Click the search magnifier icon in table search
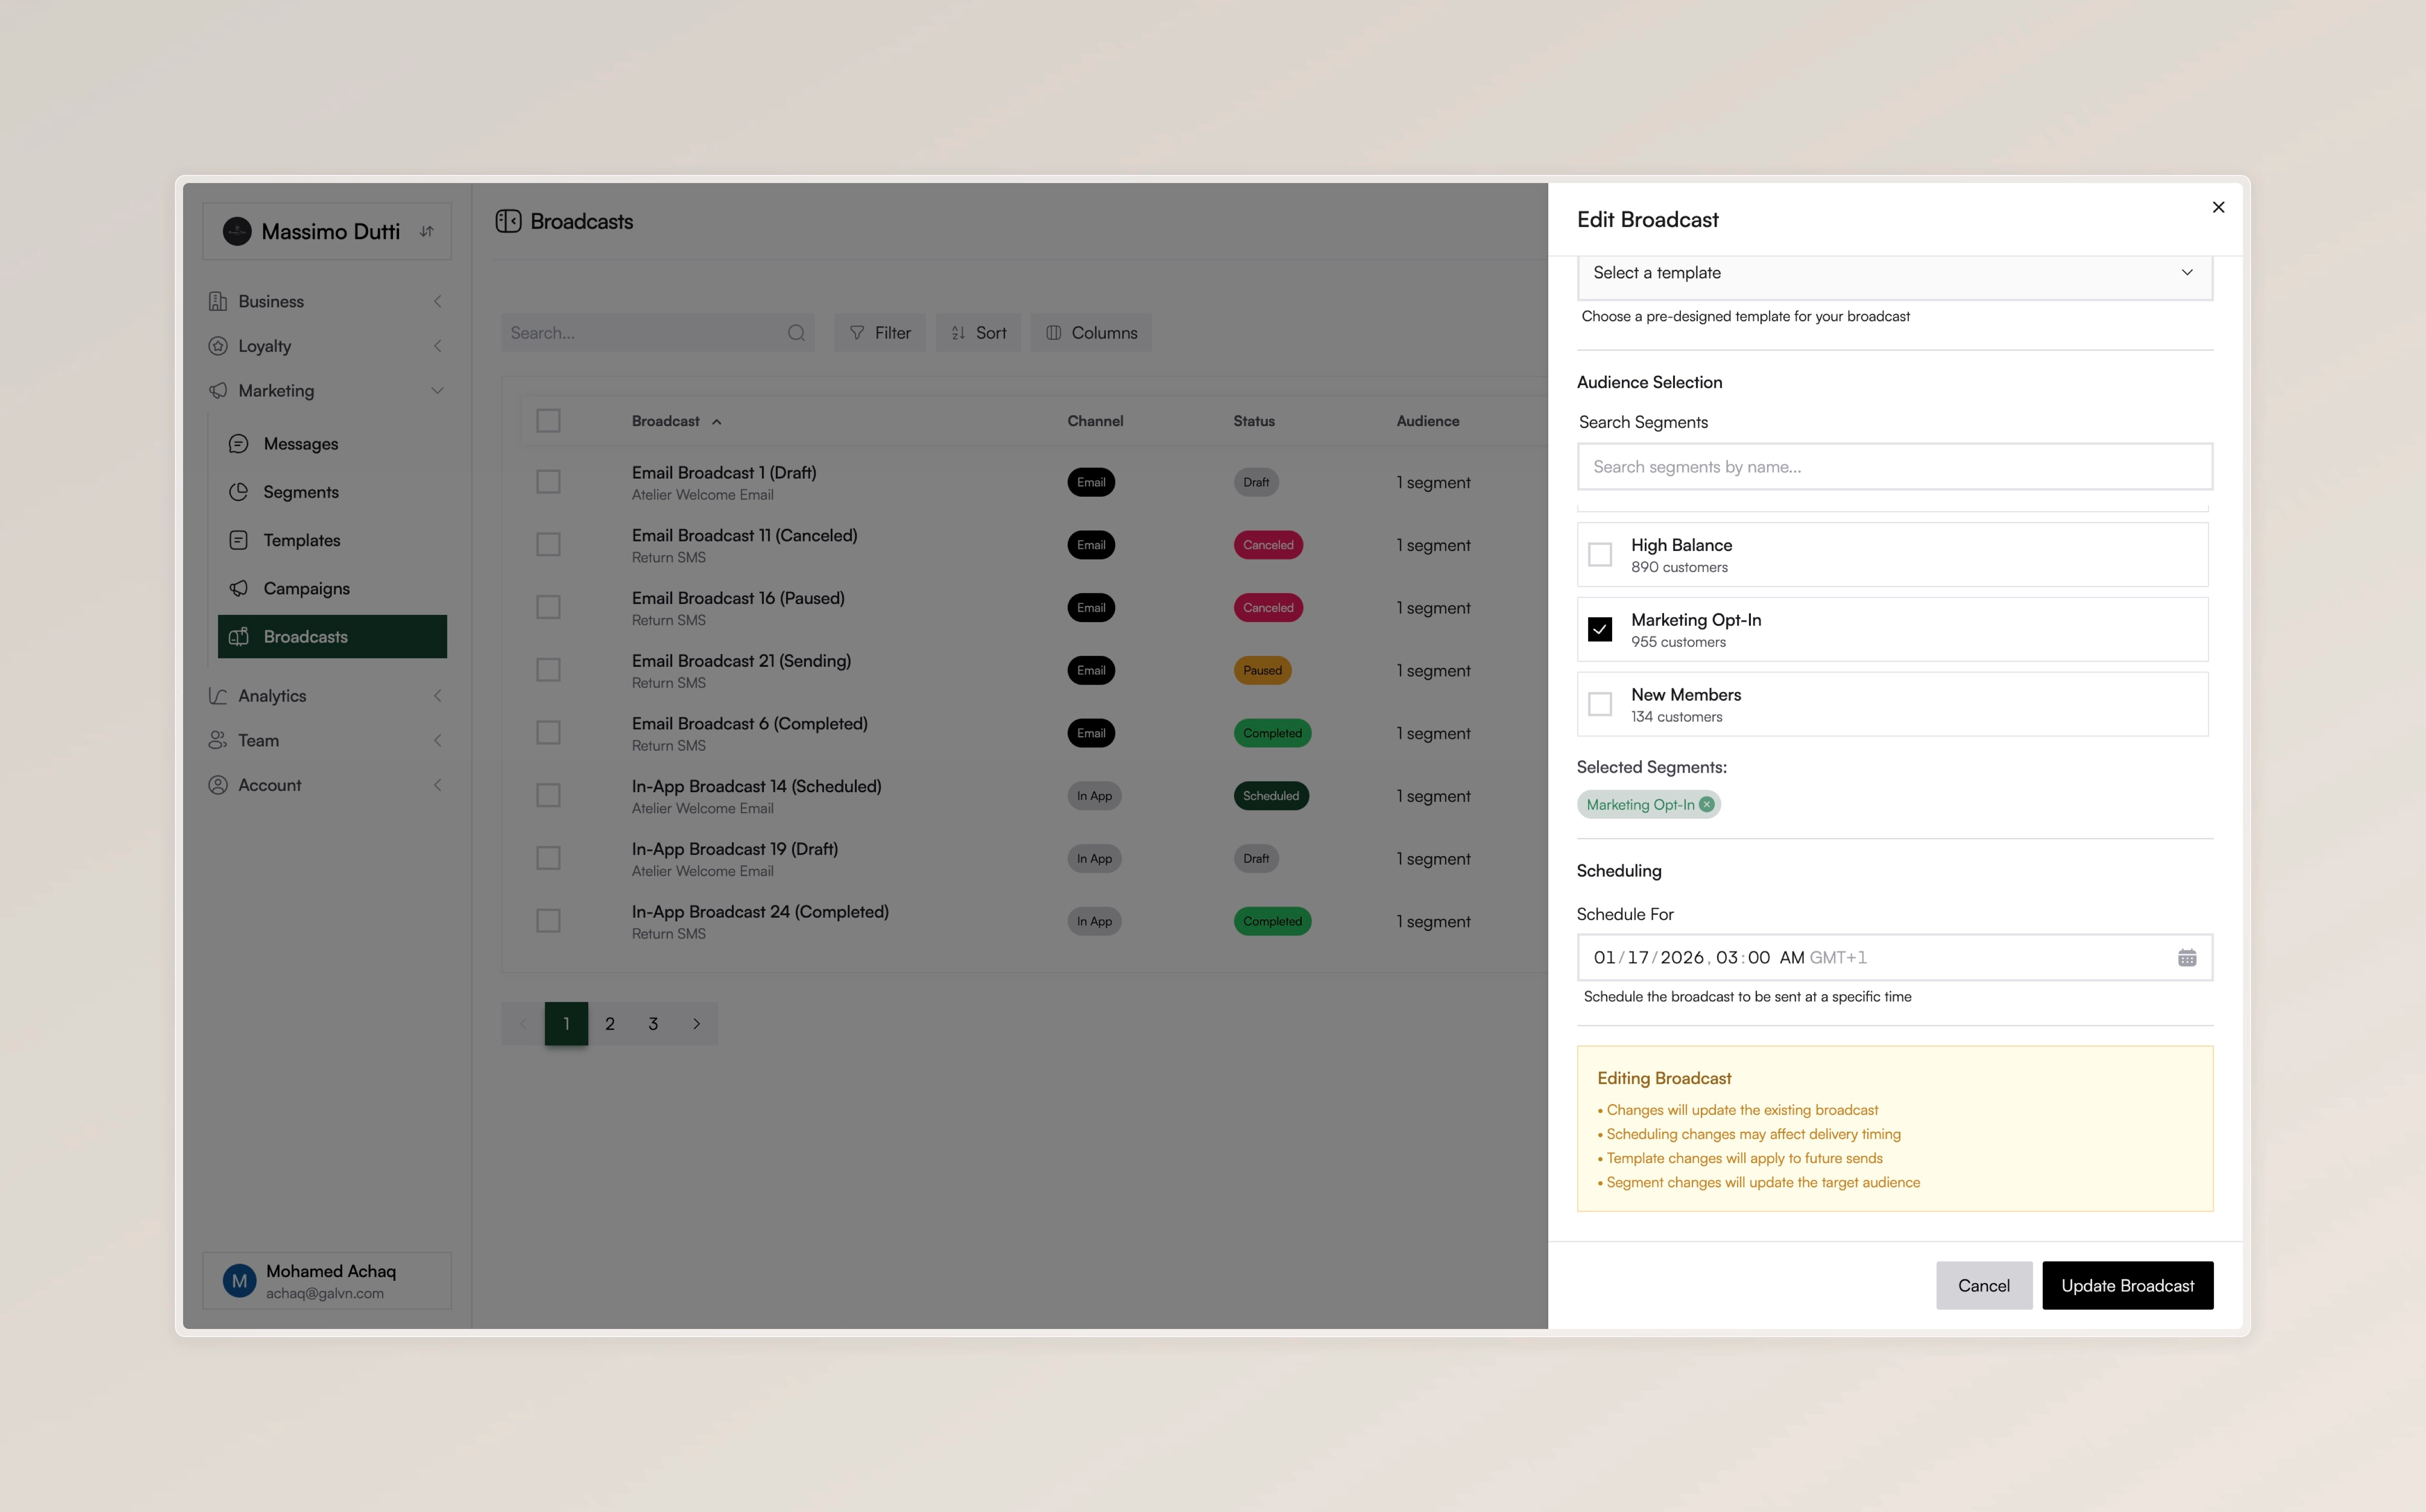 [x=796, y=333]
